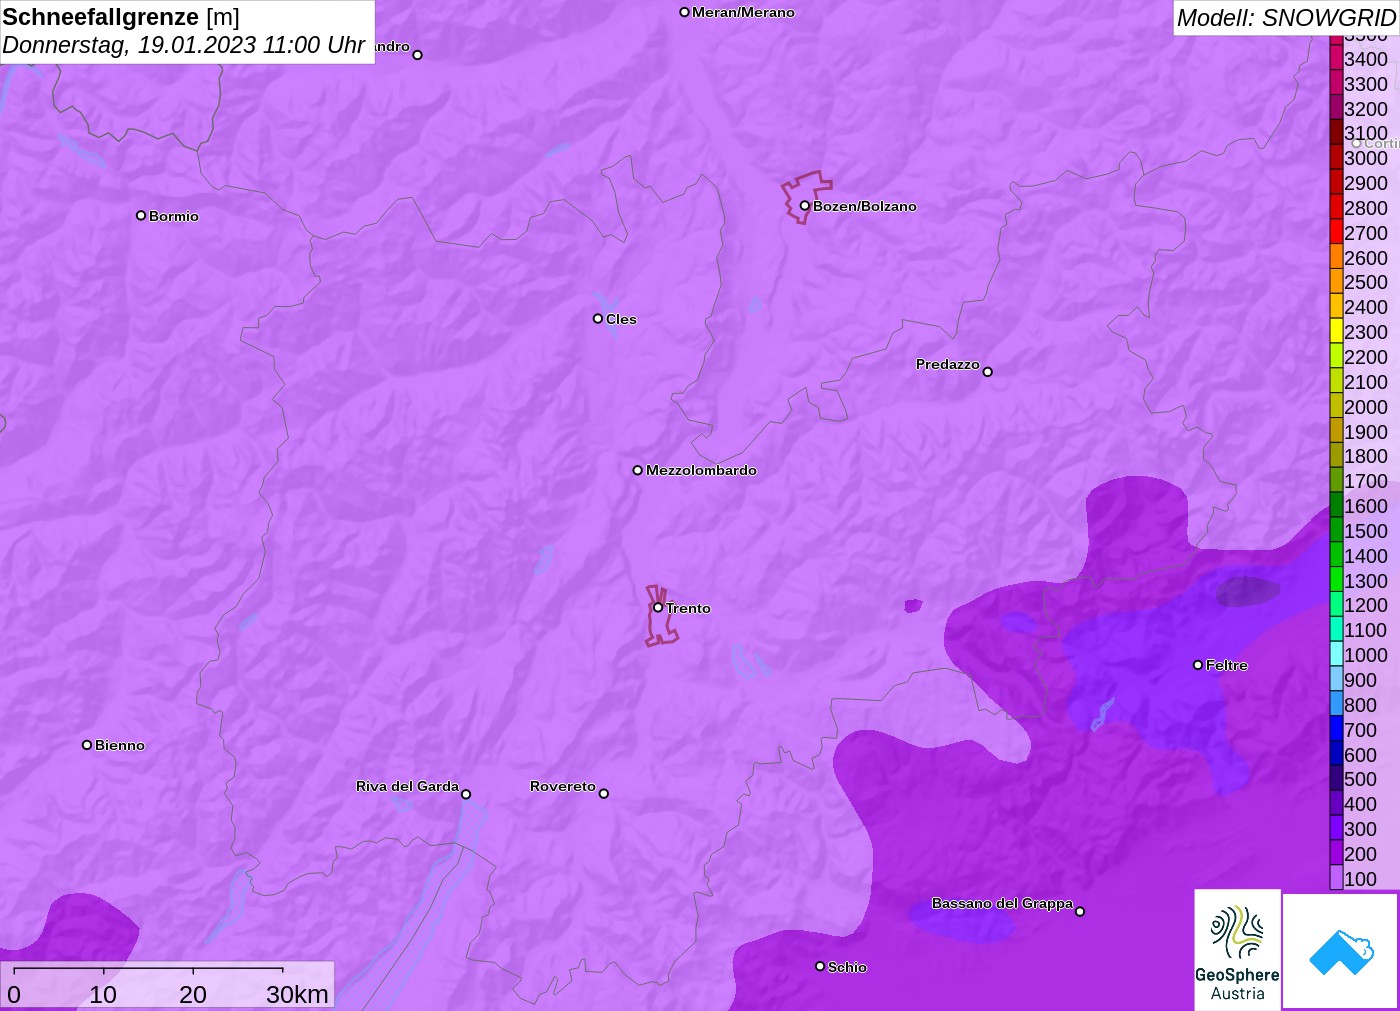Click the Bozen/Bolzano label text
The width and height of the screenshot is (1400, 1011).
865,206
